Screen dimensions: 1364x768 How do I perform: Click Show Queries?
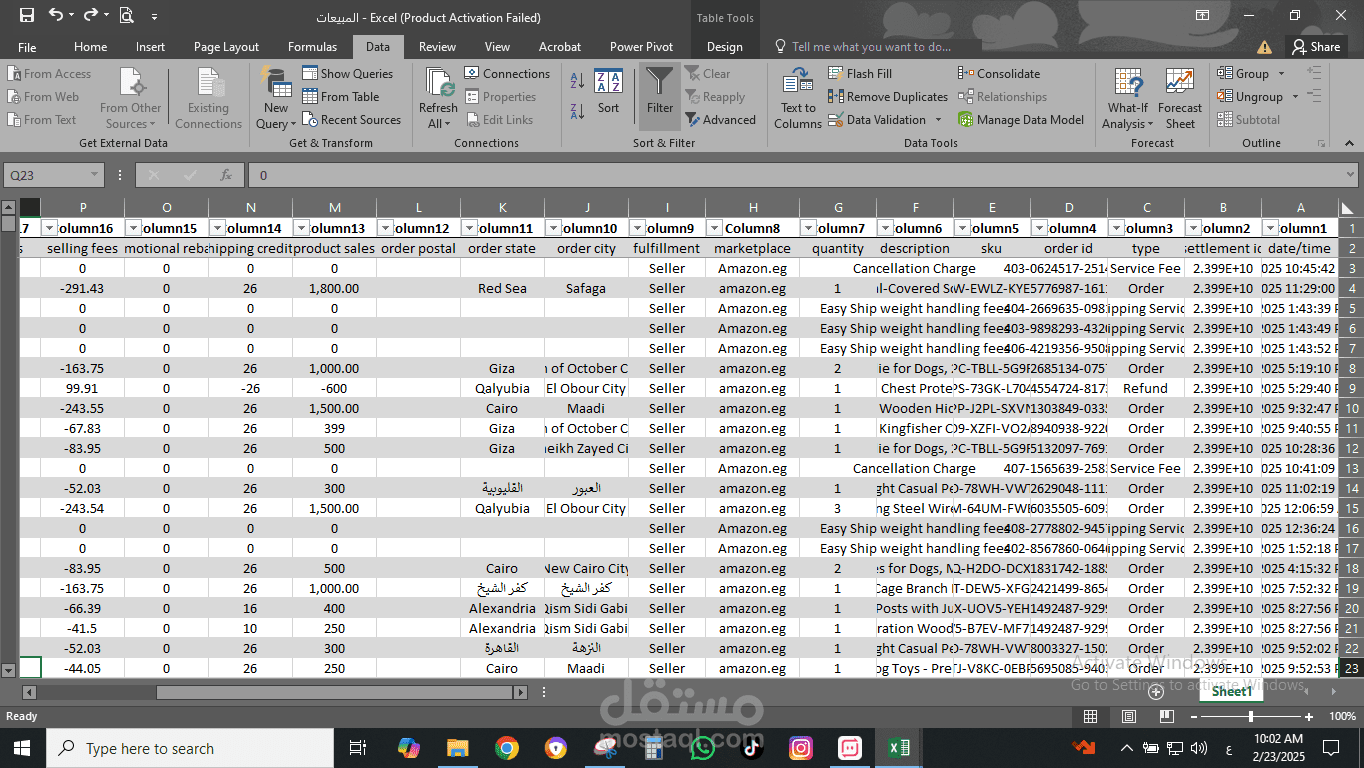coord(348,74)
